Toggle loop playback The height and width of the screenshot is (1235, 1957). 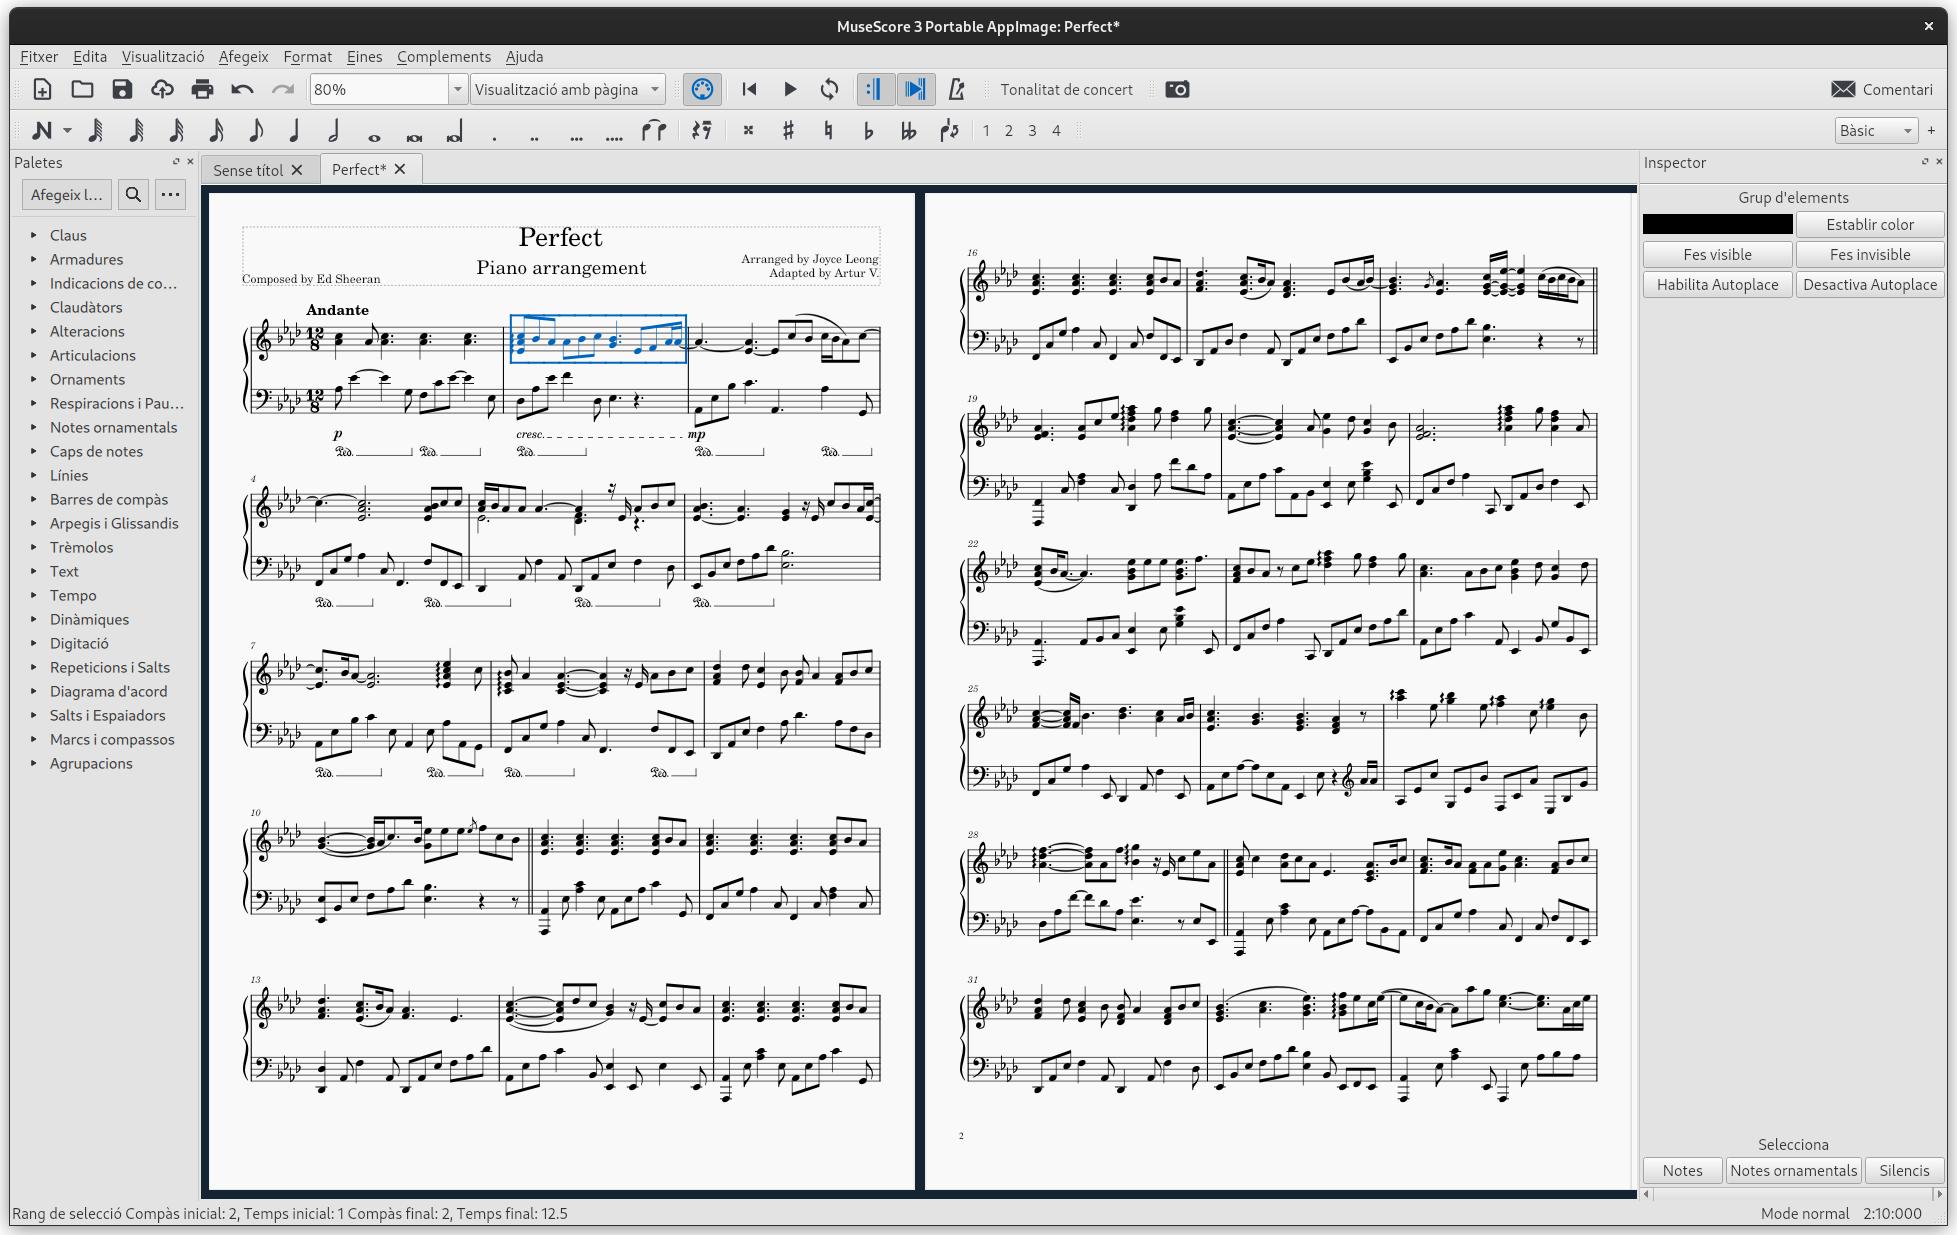(x=829, y=89)
